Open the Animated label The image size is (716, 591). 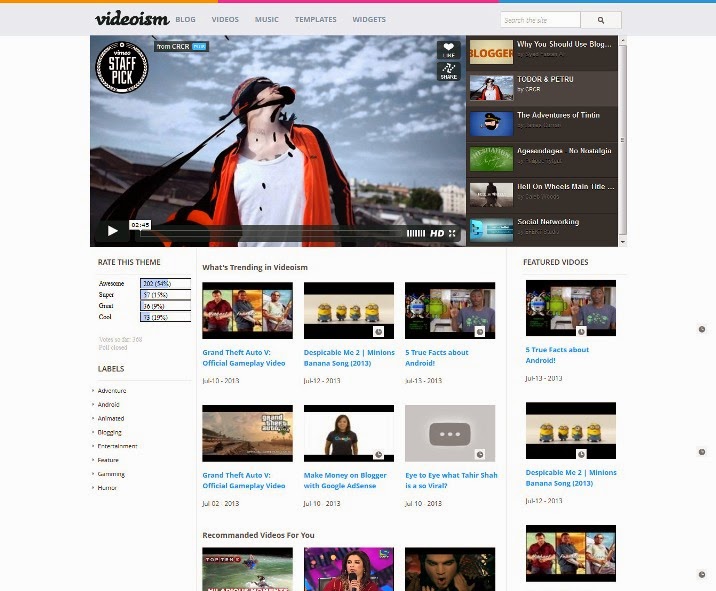[x=111, y=418]
